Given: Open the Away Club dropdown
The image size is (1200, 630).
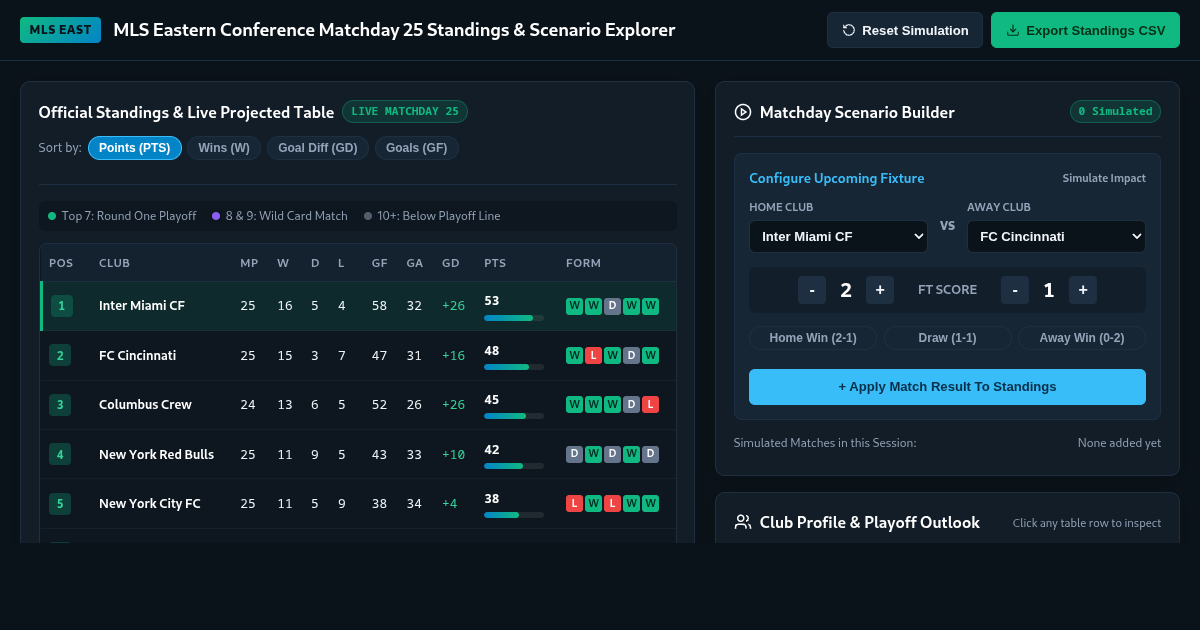Looking at the screenshot, I should pyautogui.click(x=1056, y=237).
